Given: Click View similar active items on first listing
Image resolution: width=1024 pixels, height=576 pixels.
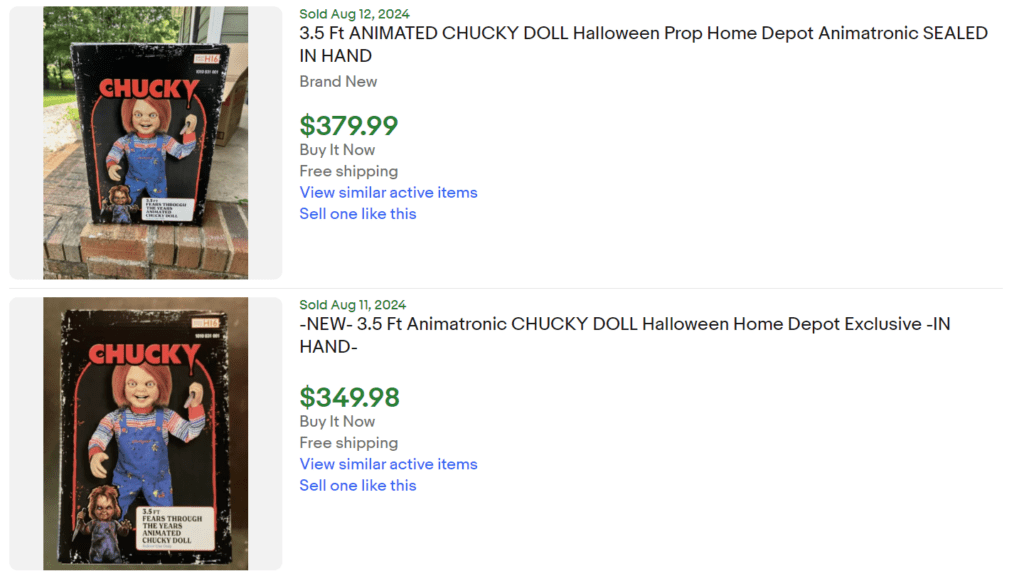Looking at the screenshot, I should click(388, 192).
